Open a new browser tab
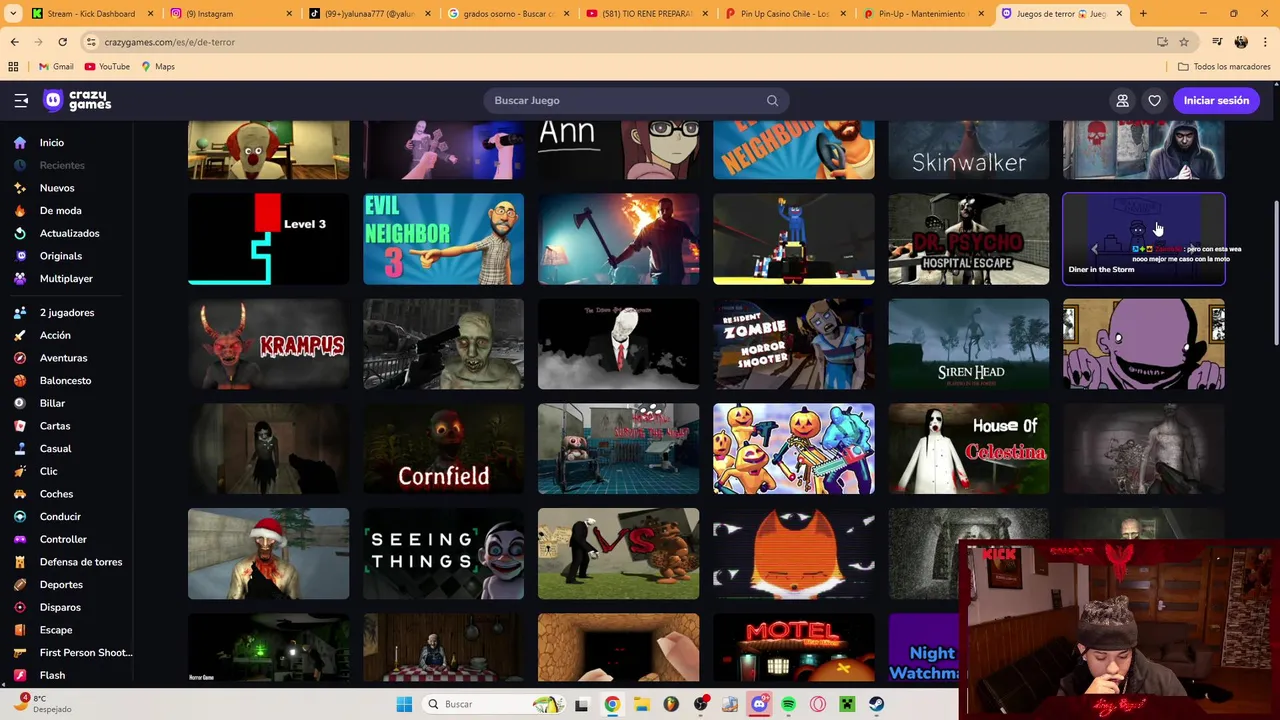1280x720 pixels. coord(1143,14)
